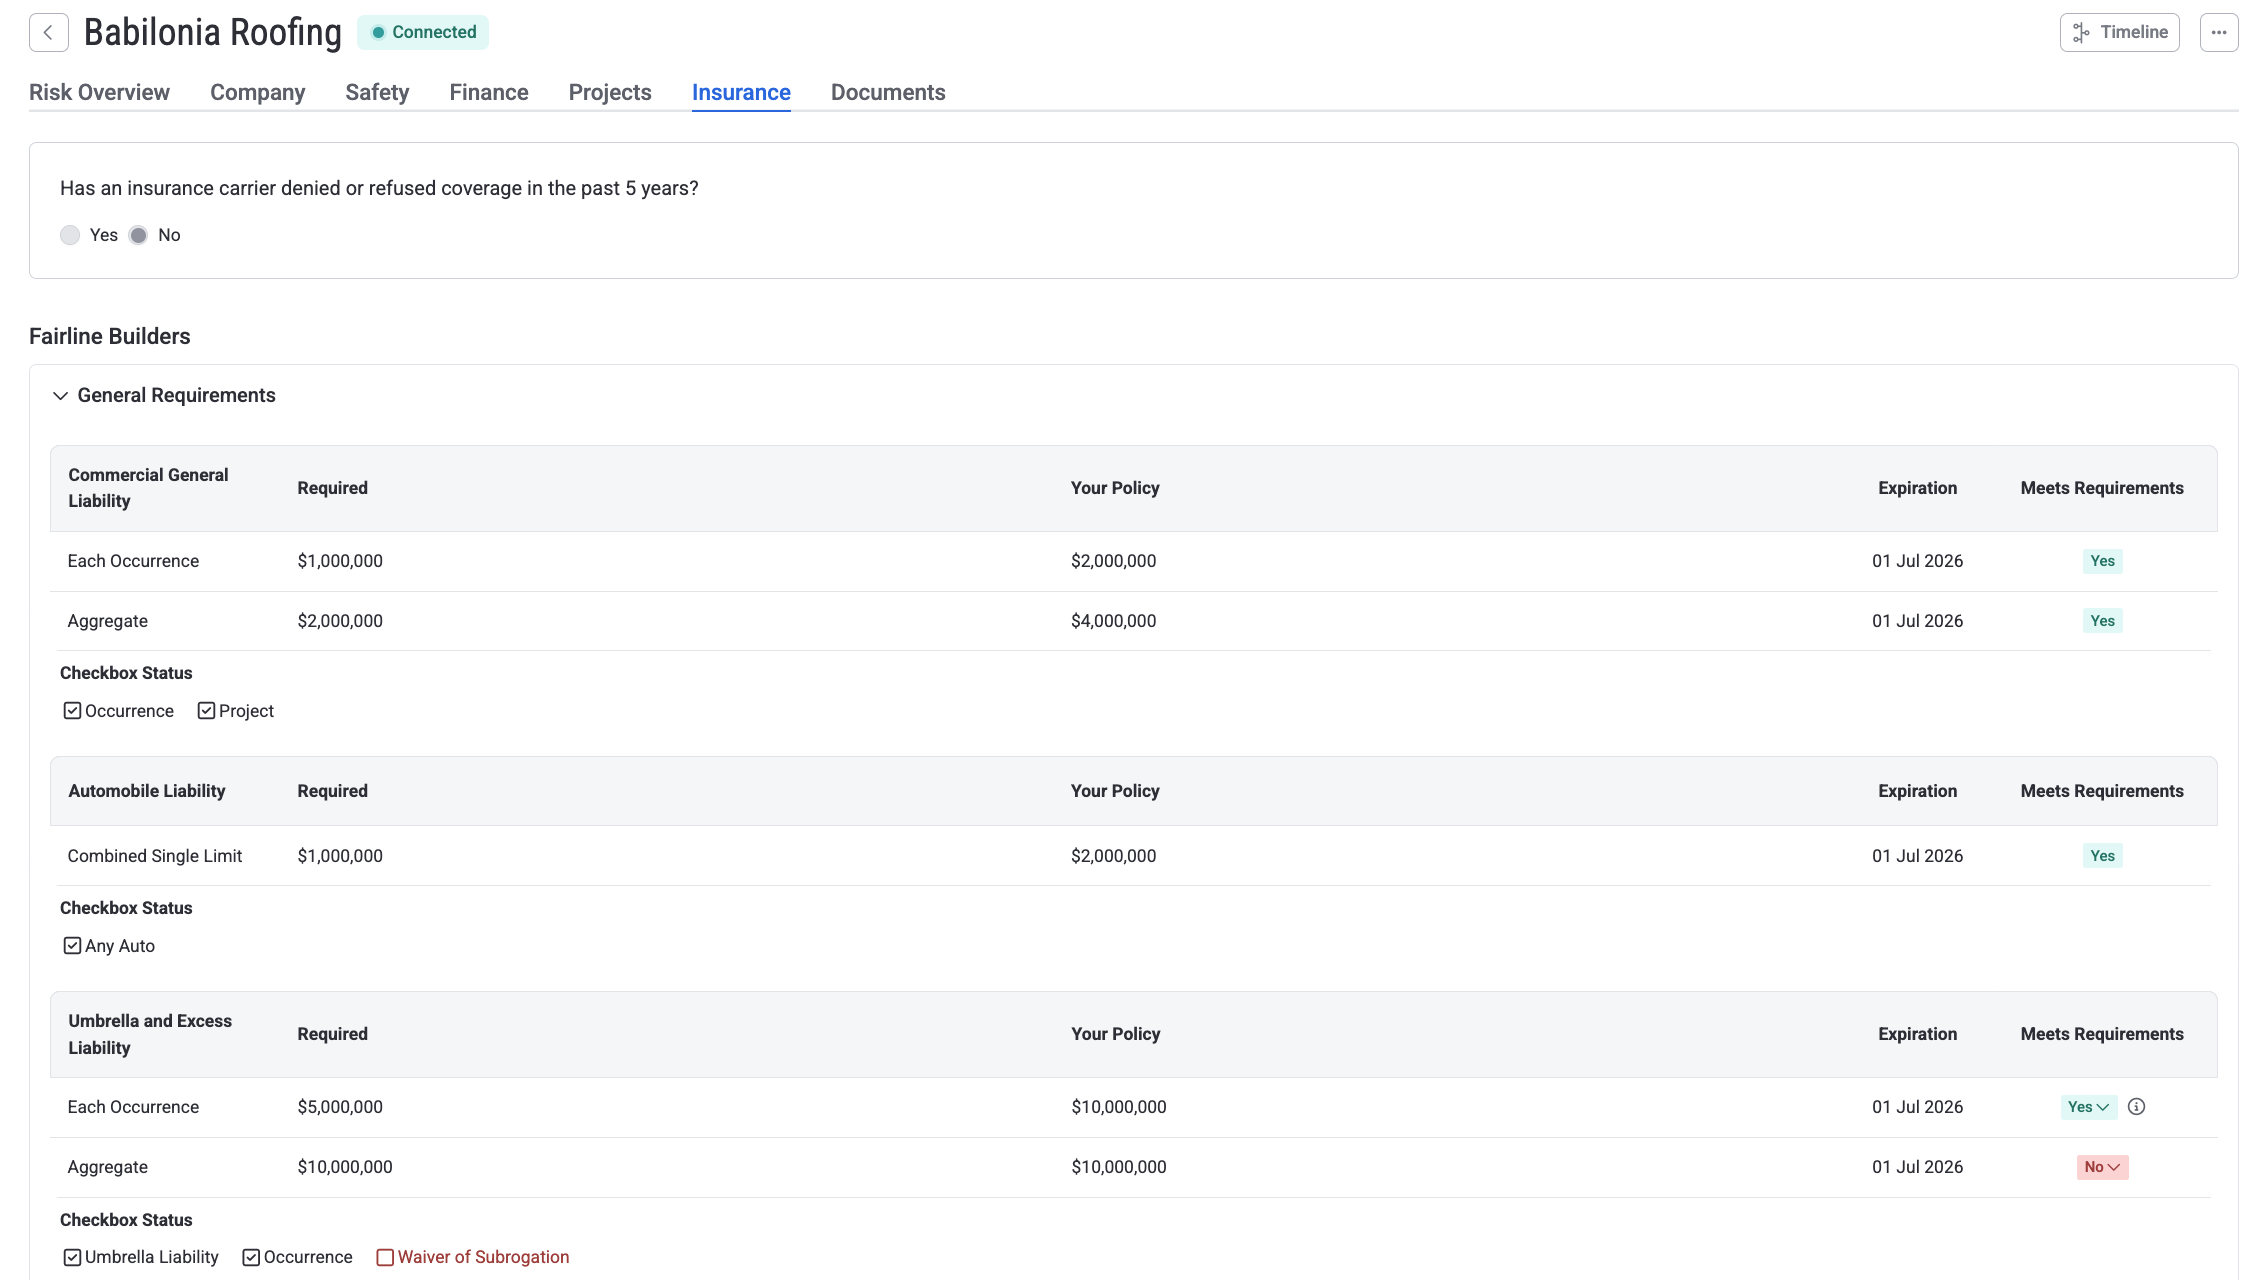This screenshot has height=1280, width=2266.
Task: Open the Documents tab
Action: 887,92
